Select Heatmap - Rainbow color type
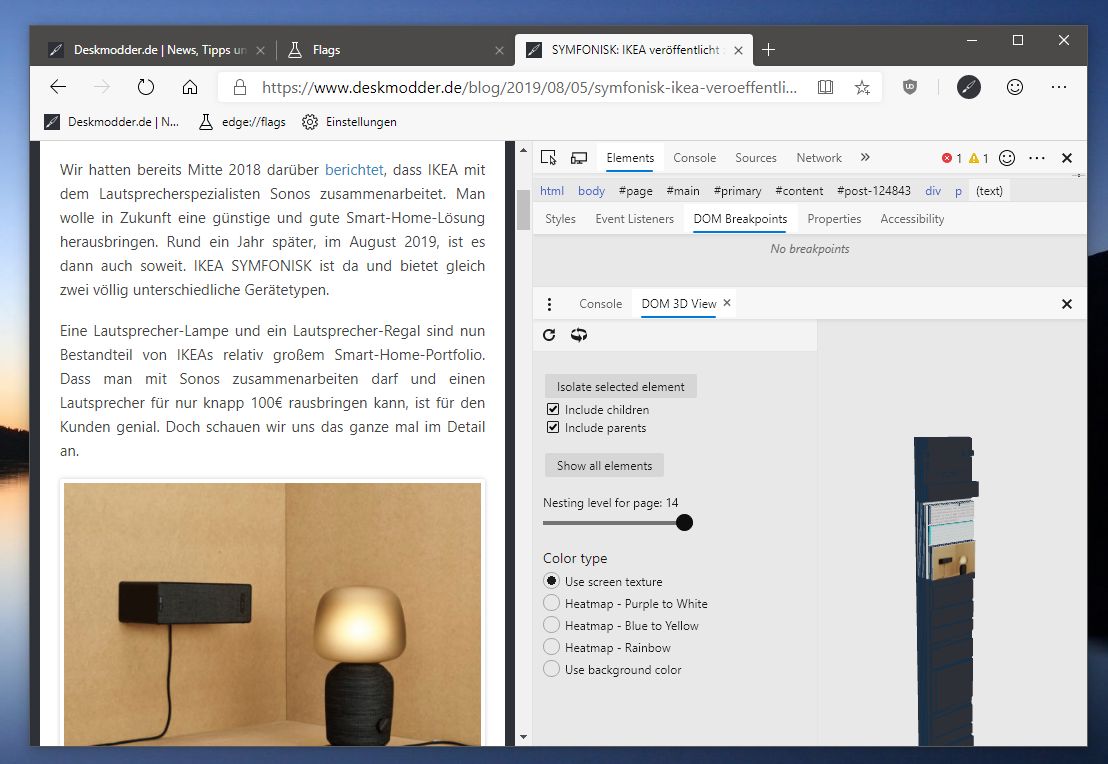Viewport: 1108px width, 764px height. (551, 647)
